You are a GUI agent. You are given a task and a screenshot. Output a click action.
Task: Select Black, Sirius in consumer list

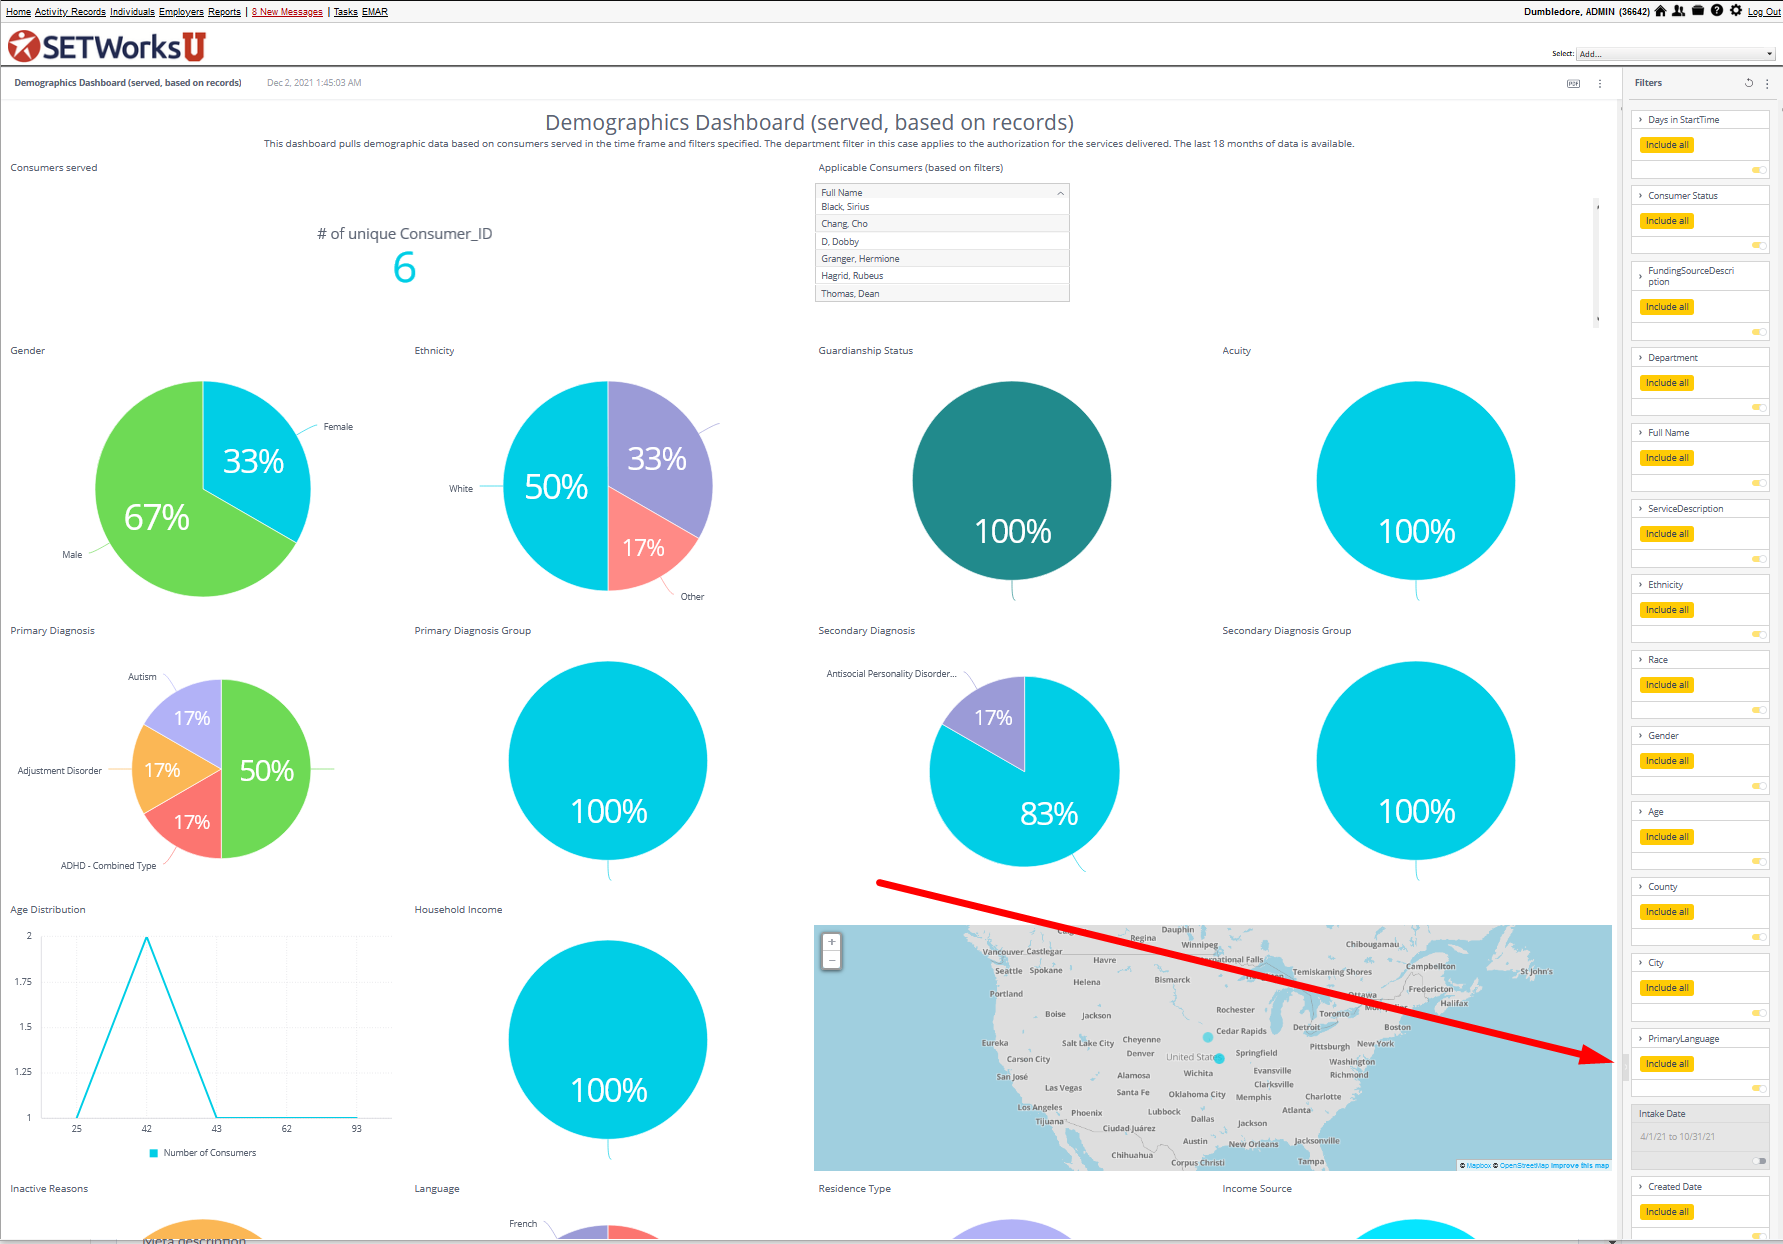click(x=942, y=207)
